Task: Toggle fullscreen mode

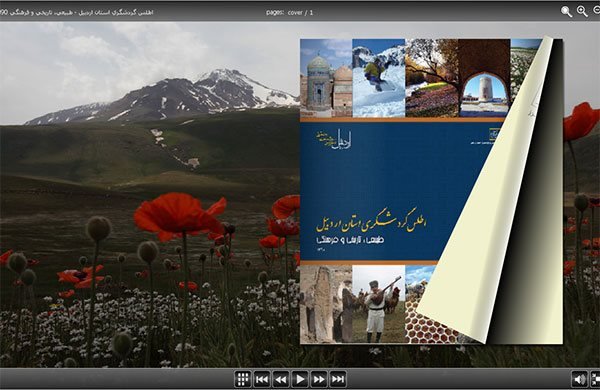Action: [x=595, y=379]
